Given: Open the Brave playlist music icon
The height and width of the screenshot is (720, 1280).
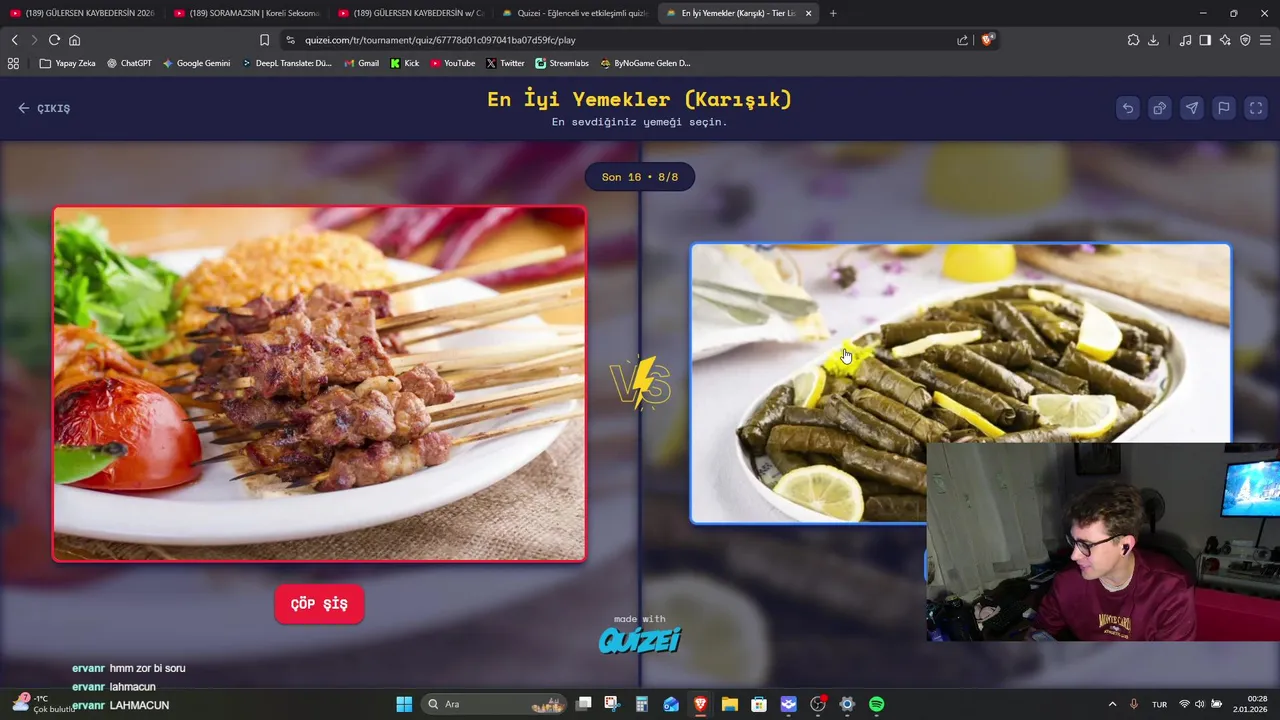Looking at the screenshot, I should (1185, 40).
